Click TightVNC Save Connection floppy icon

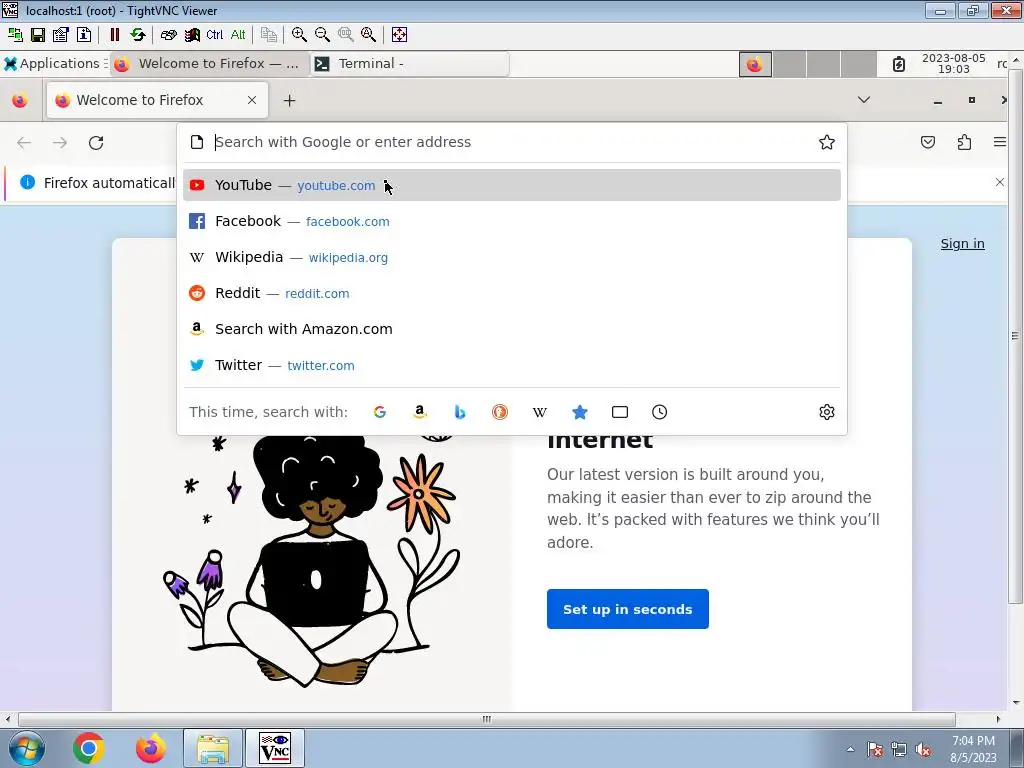(x=38, y=35)
